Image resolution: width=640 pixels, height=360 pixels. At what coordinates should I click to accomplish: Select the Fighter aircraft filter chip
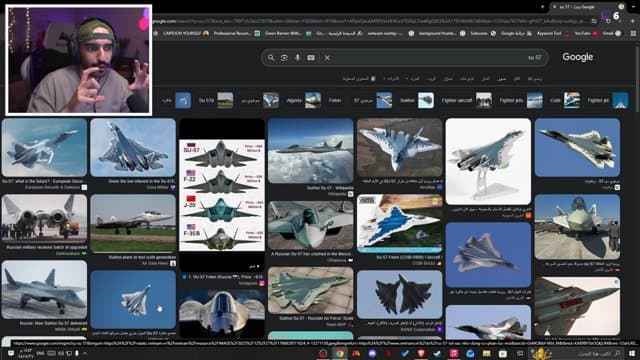pyautogui.click(x=467, y=100)
